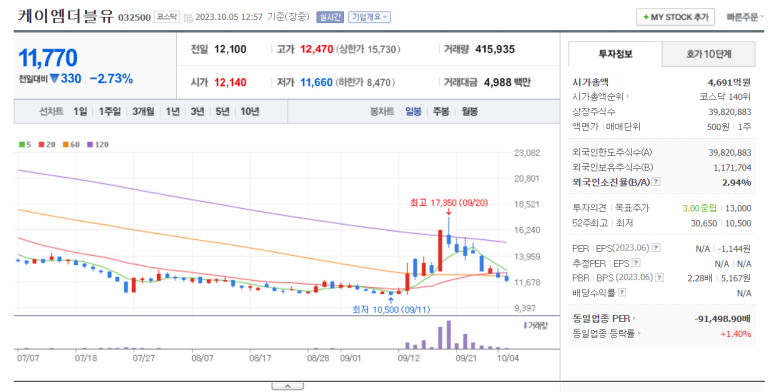The image size is (773, 392).
Task: Click the help icon beside PER EPS(2023.06)
Action: (656, 248)
